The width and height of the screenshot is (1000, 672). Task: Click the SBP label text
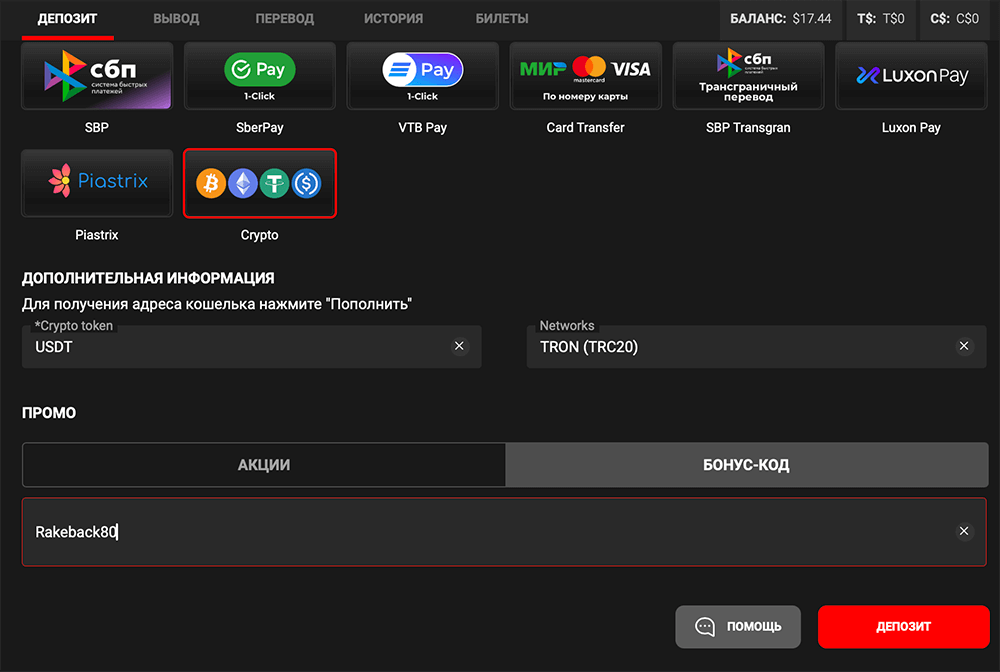(97, 128)
